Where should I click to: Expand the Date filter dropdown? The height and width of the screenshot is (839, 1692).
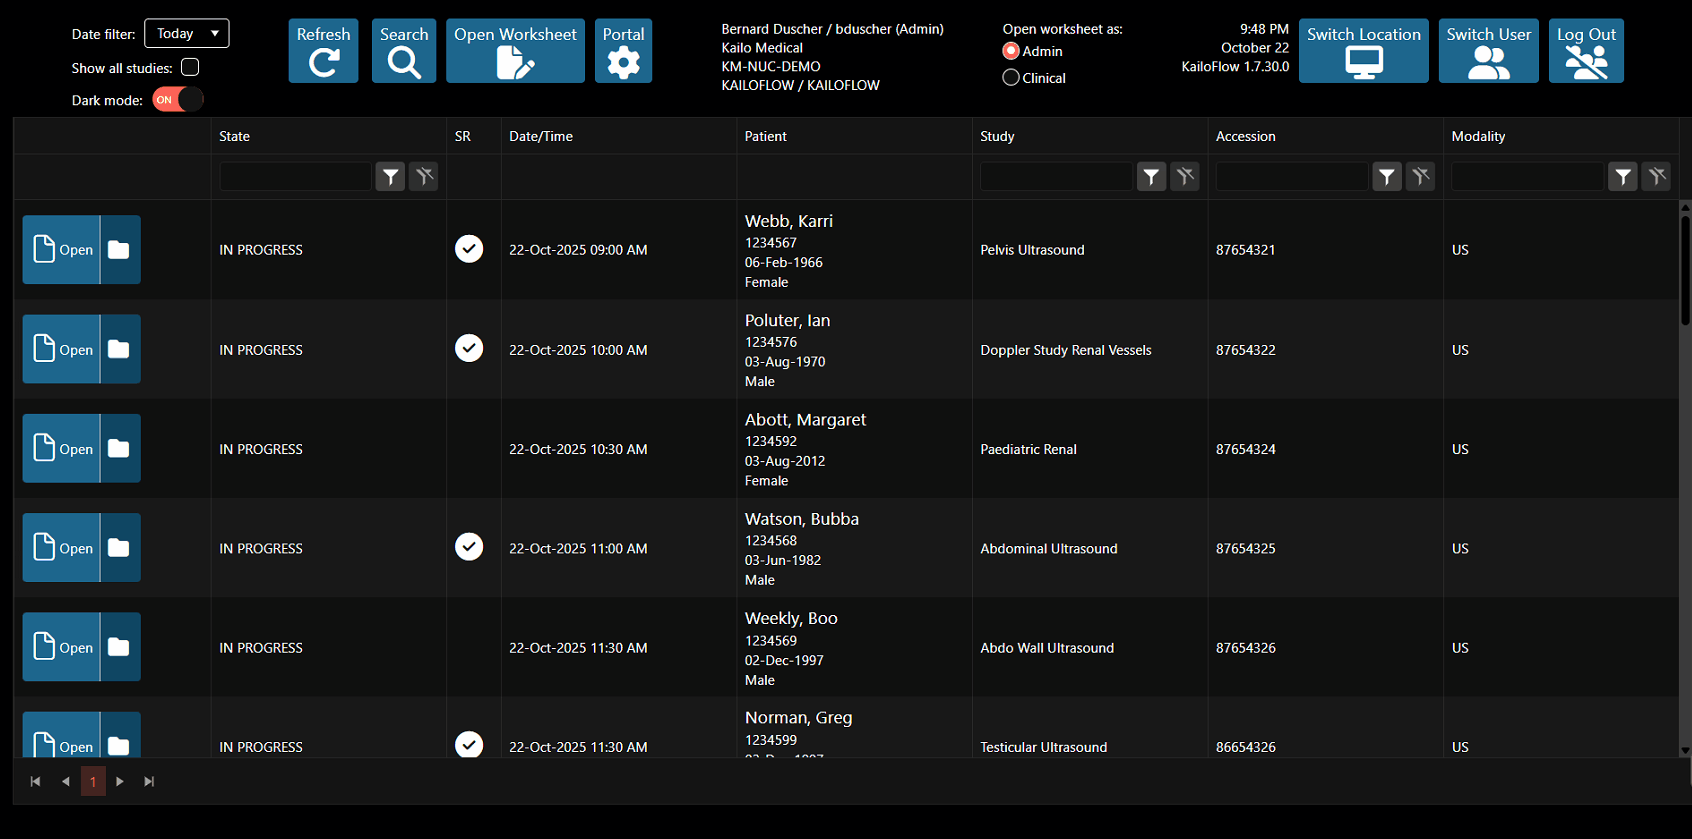click(187, 34)
